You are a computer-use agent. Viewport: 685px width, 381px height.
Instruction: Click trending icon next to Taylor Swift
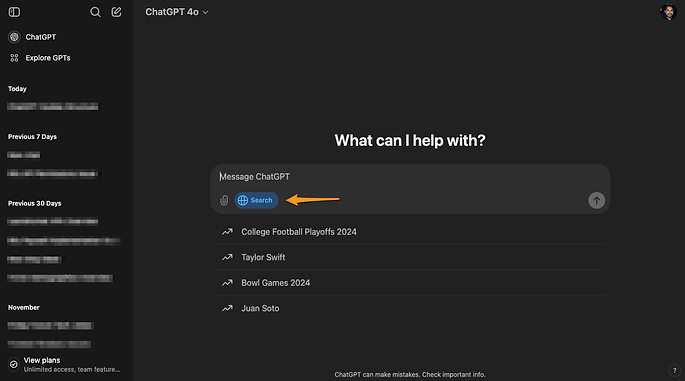point(227,257)
